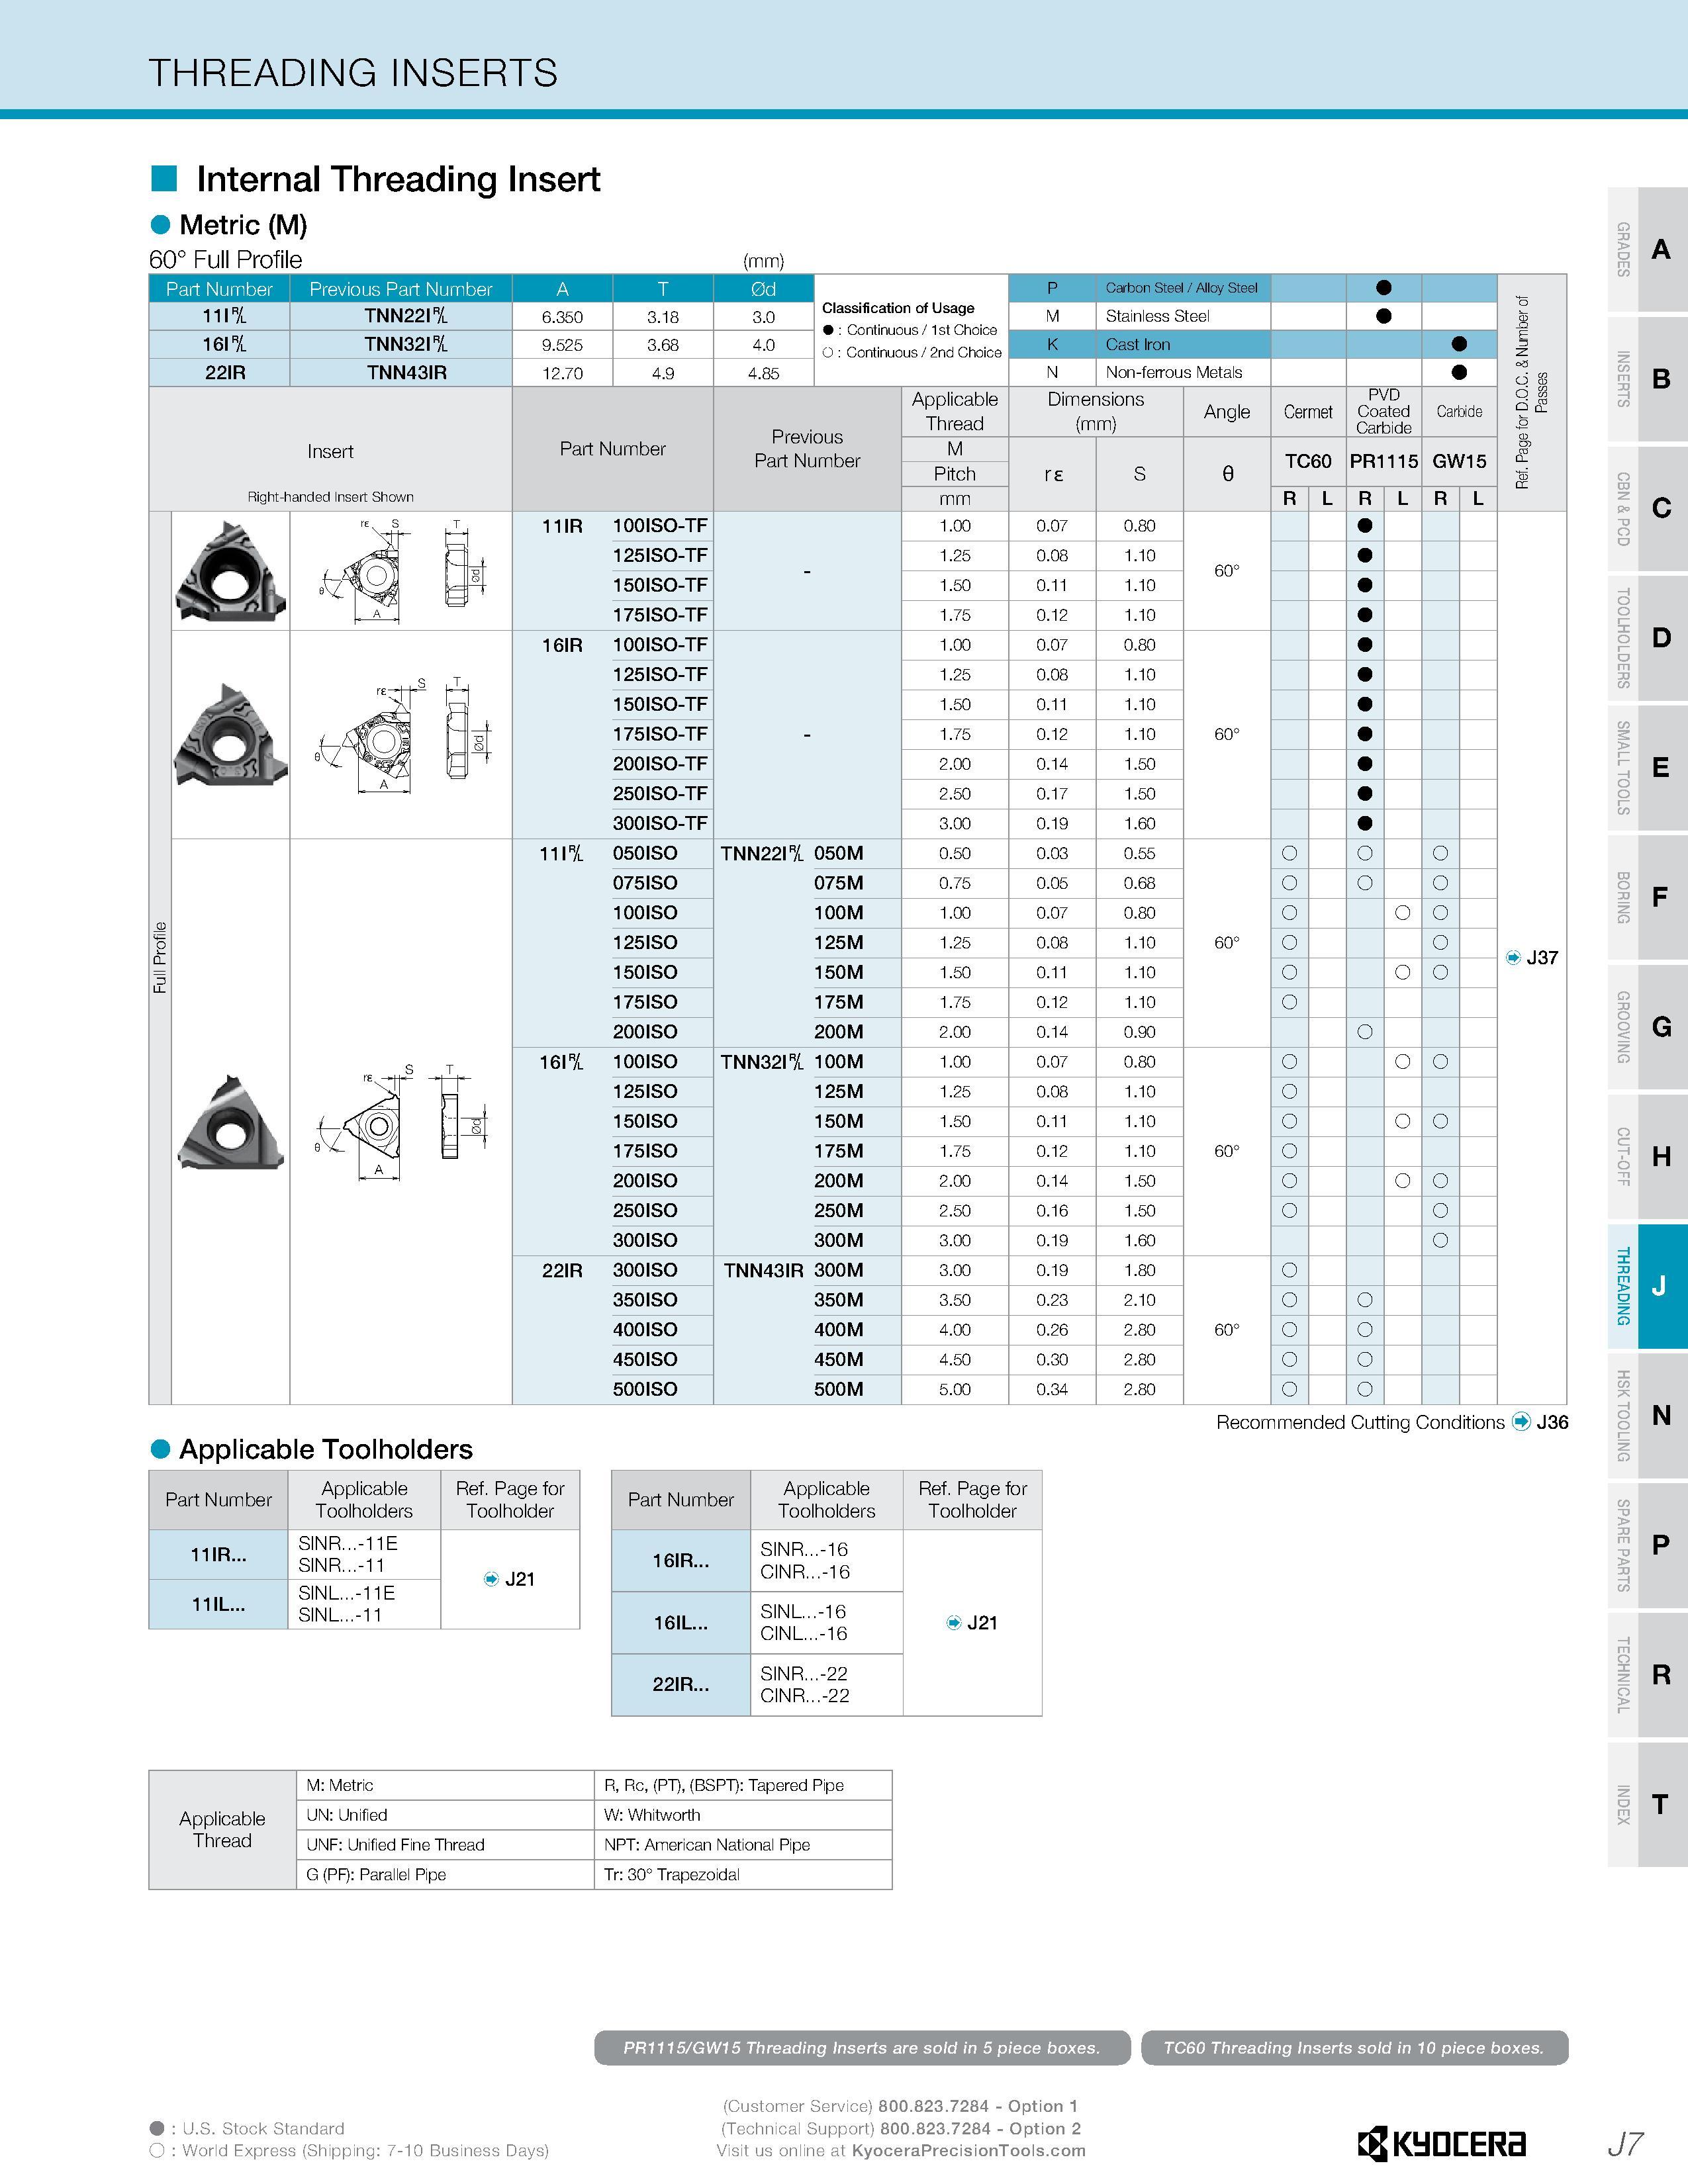Click the teal square beside Internal Threading Insert
The width and height of the screenshot is (1688, 2184).
coord(164,179)
